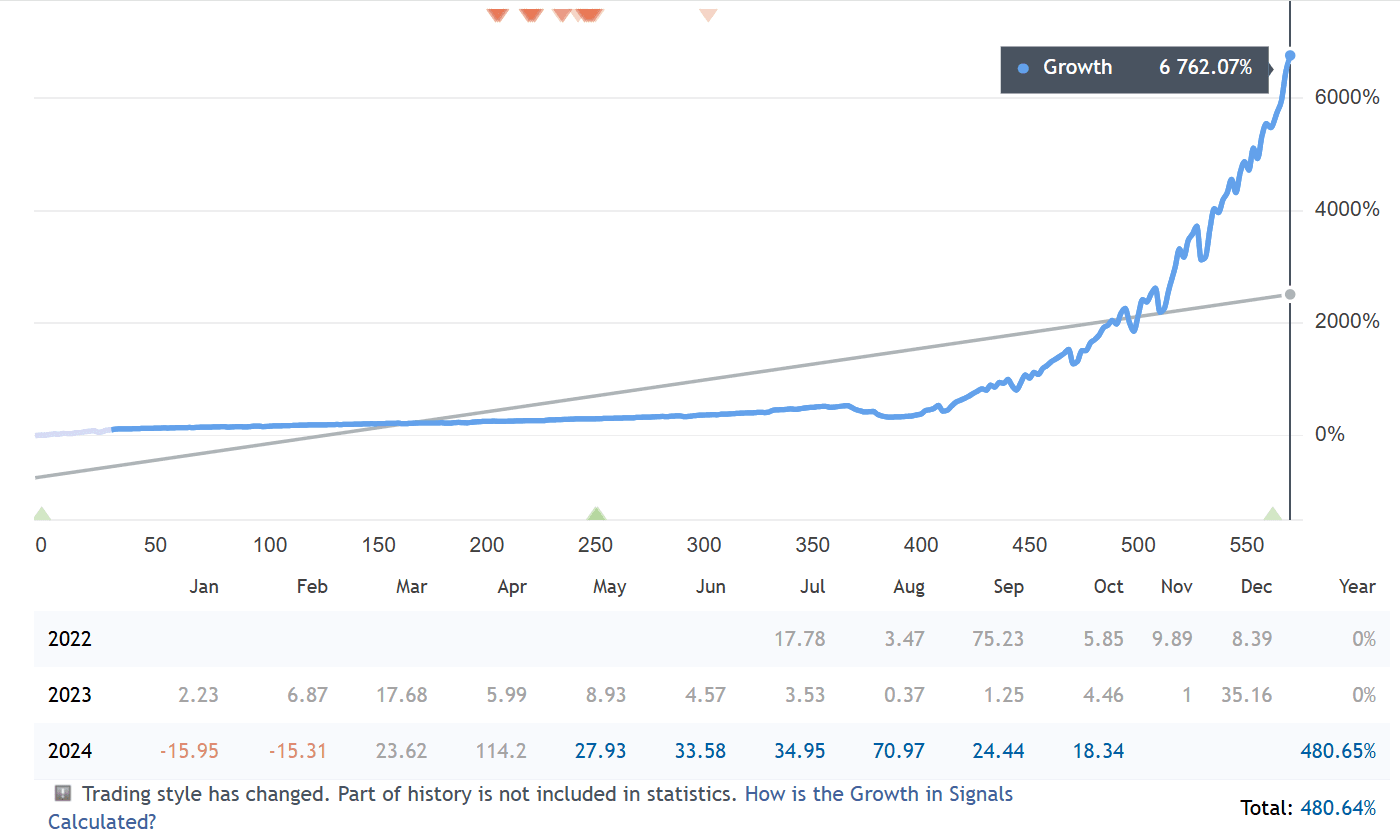Click the 2023 September value 1.25
This screenshot has height=840, width=1400.
click(1004, 695)
